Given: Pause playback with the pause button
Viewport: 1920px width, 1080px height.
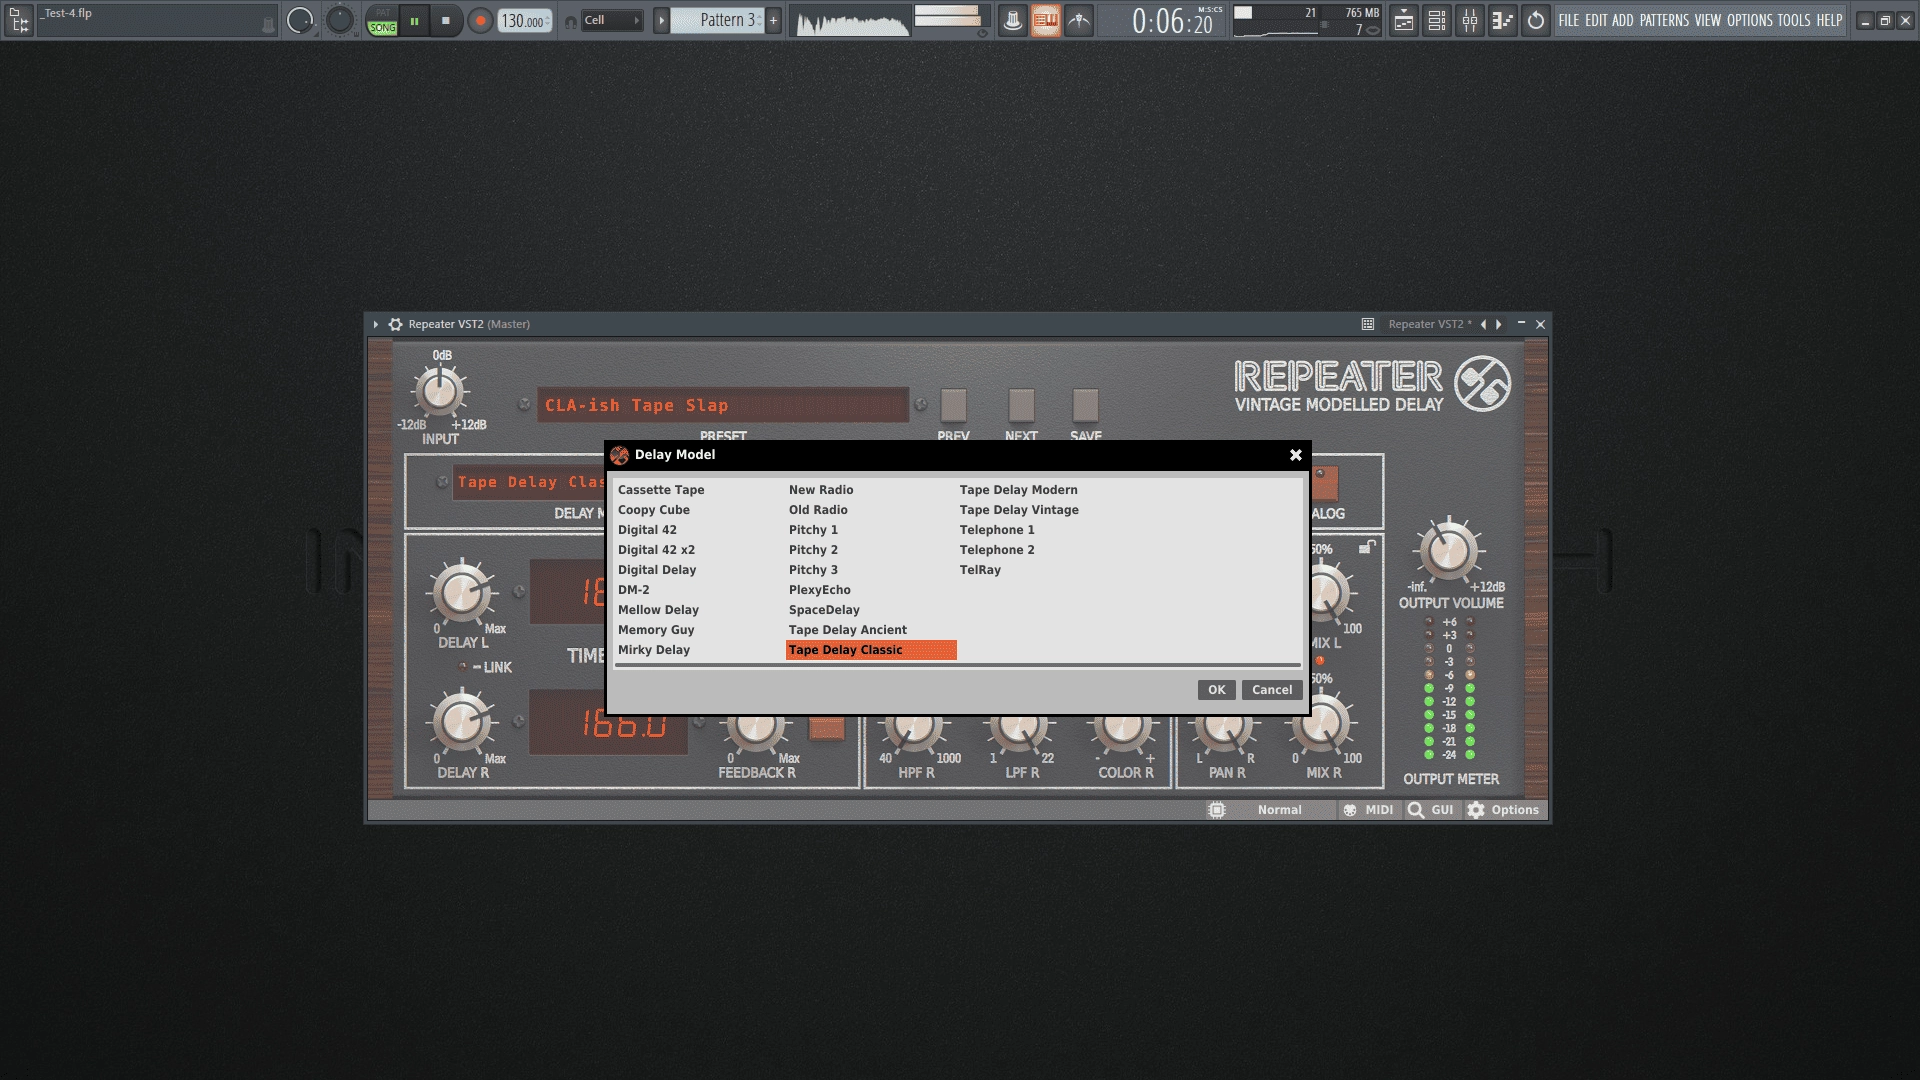Looking at the screenshot, I should click(x=414, y=20).
